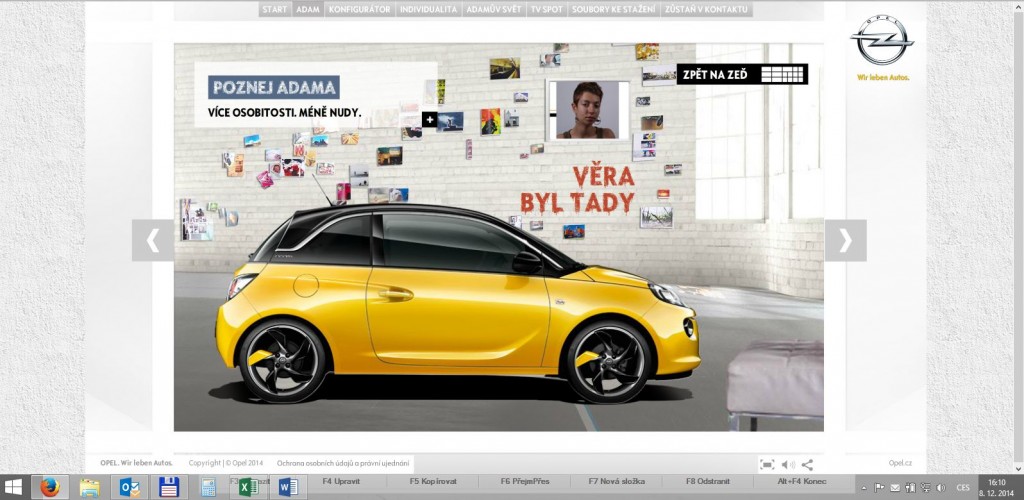Click the yellow Opel Adam car

[457, 304]
